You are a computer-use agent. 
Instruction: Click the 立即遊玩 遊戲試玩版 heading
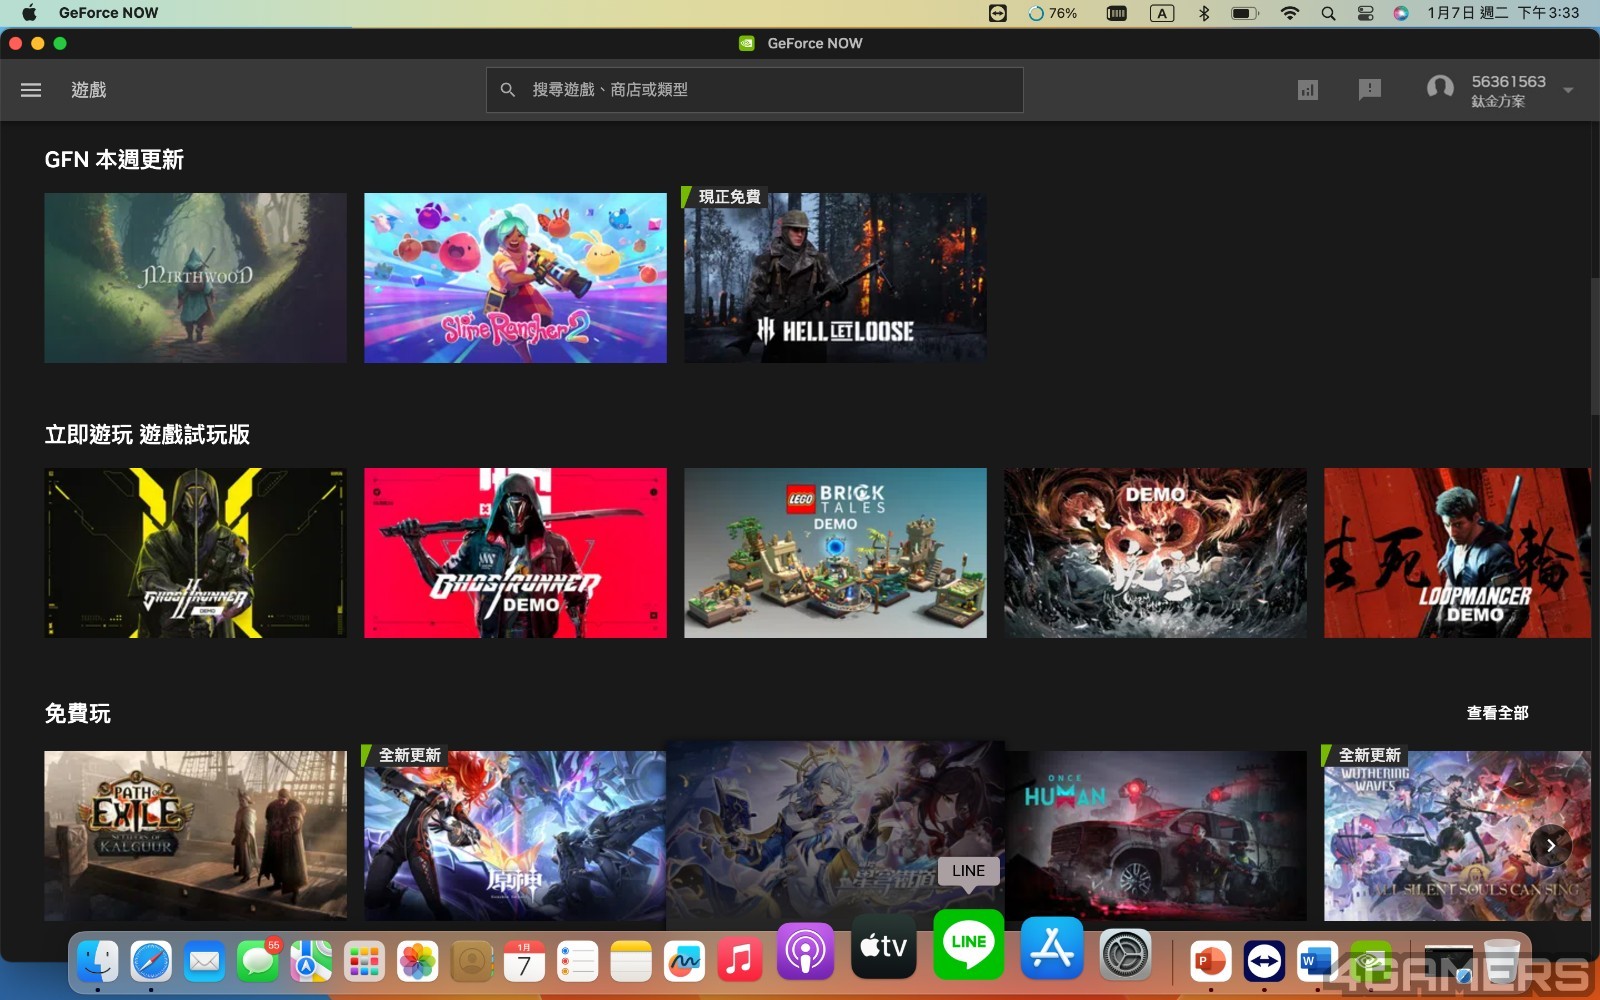click(147, 435)
